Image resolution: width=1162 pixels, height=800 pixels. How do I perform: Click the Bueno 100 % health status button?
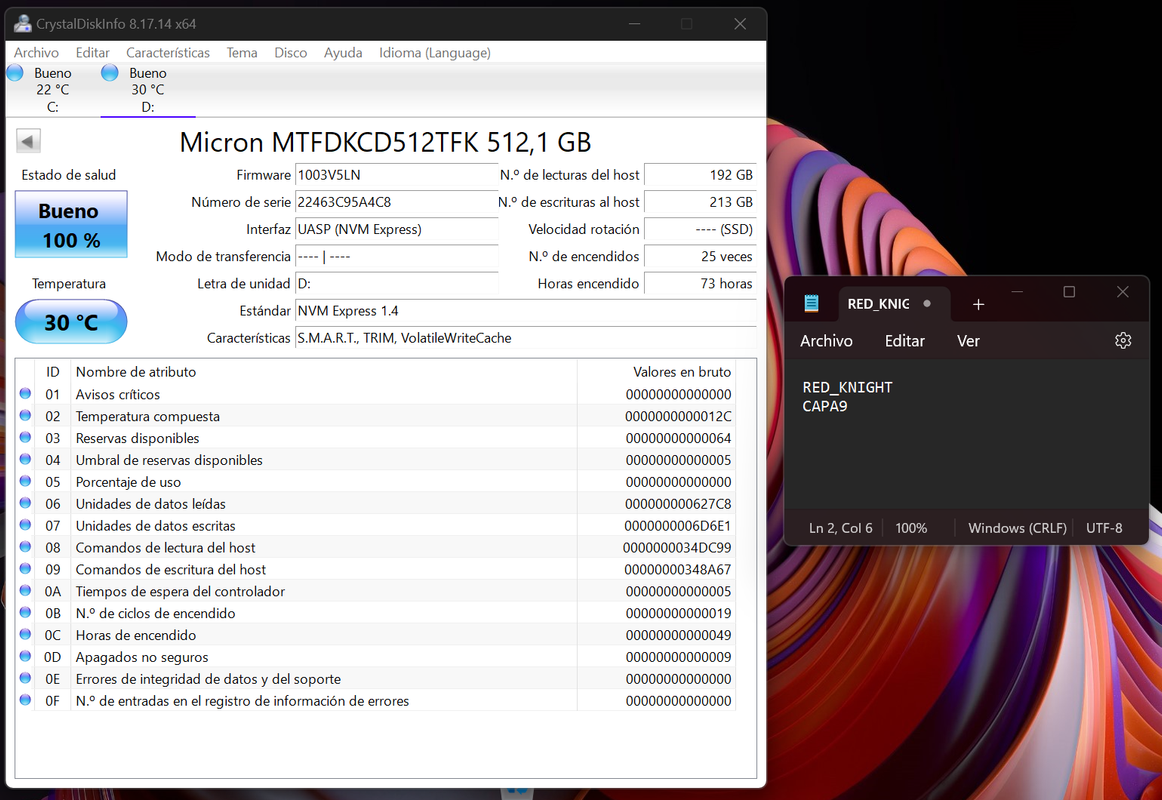point(71,224)
